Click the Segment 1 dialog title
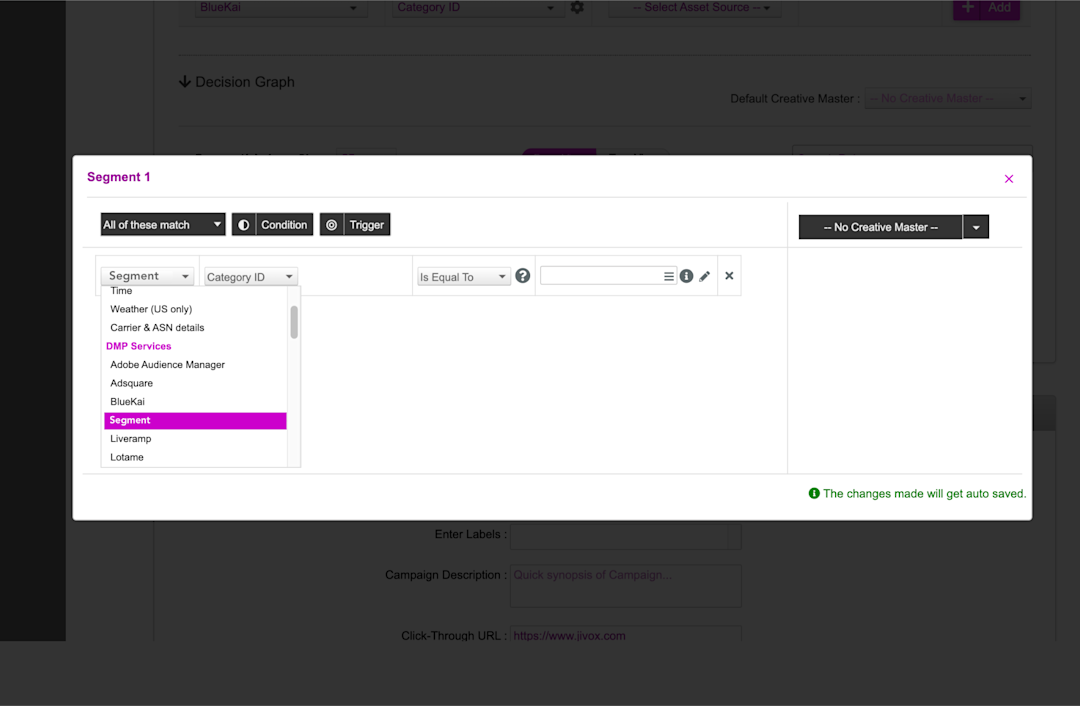Image resolution: width=1080 pixels, height=706 pixels. pos(118,178)
